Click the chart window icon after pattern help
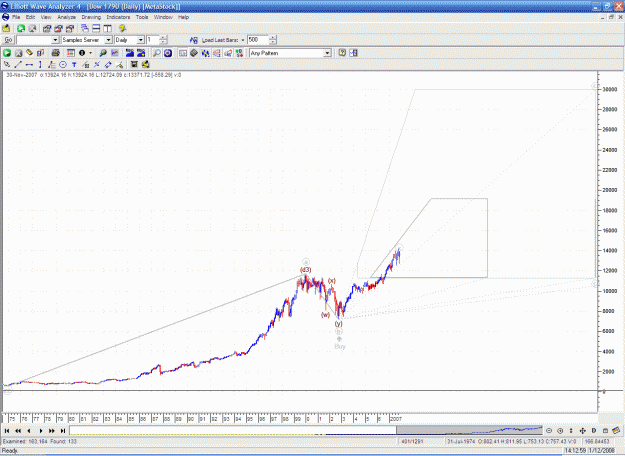Viewport: 625px width, 456px height. click(x=354, y=53)
